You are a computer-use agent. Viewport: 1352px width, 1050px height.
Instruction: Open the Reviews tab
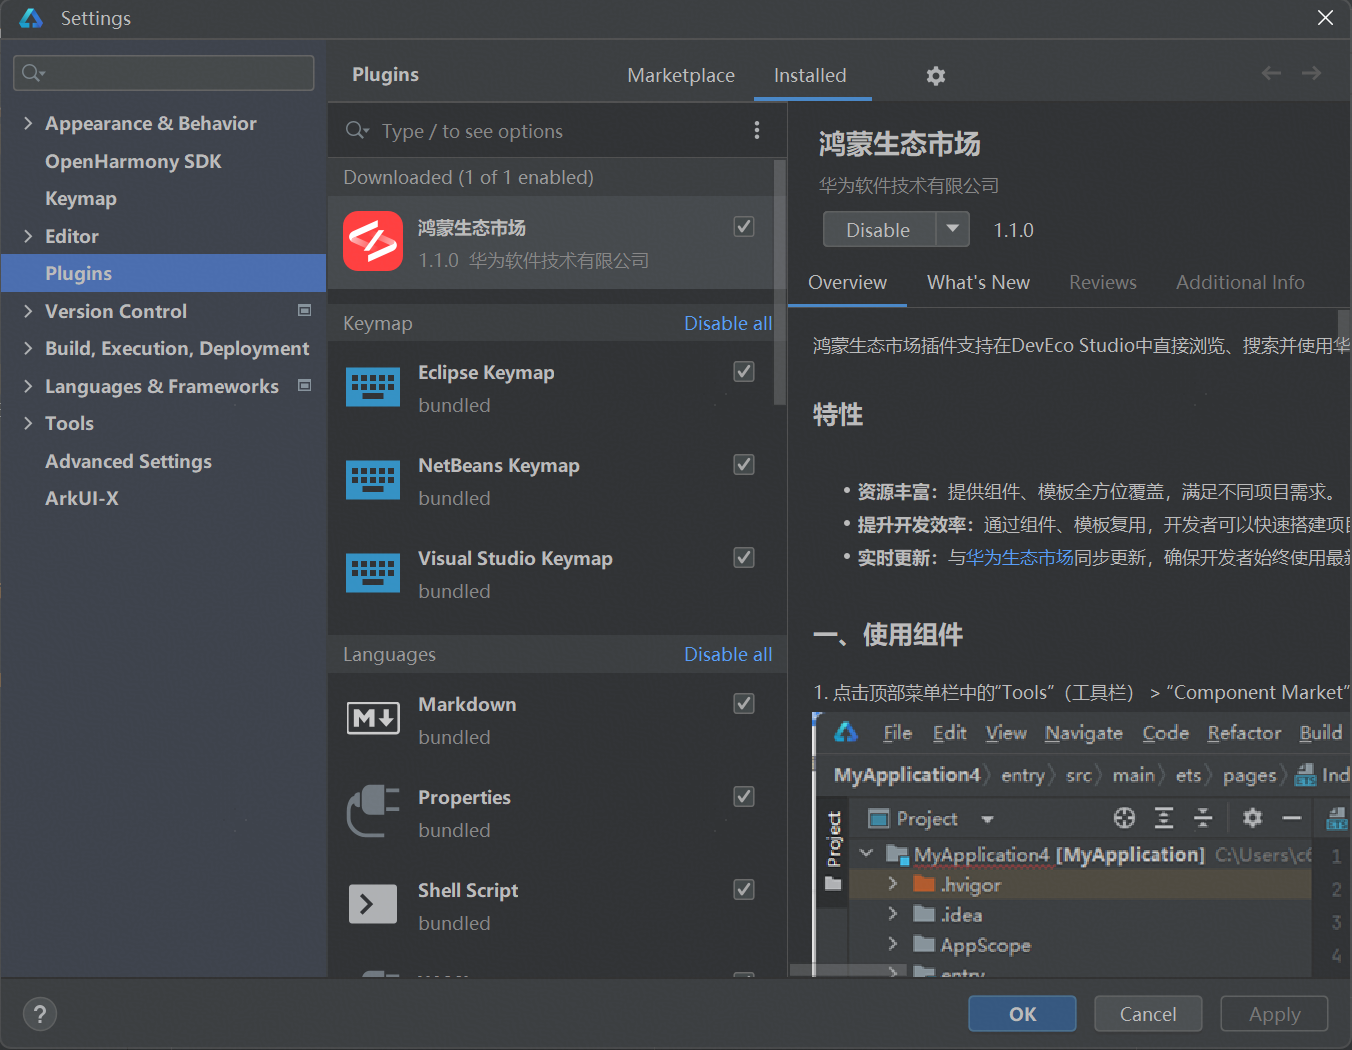1103,282
